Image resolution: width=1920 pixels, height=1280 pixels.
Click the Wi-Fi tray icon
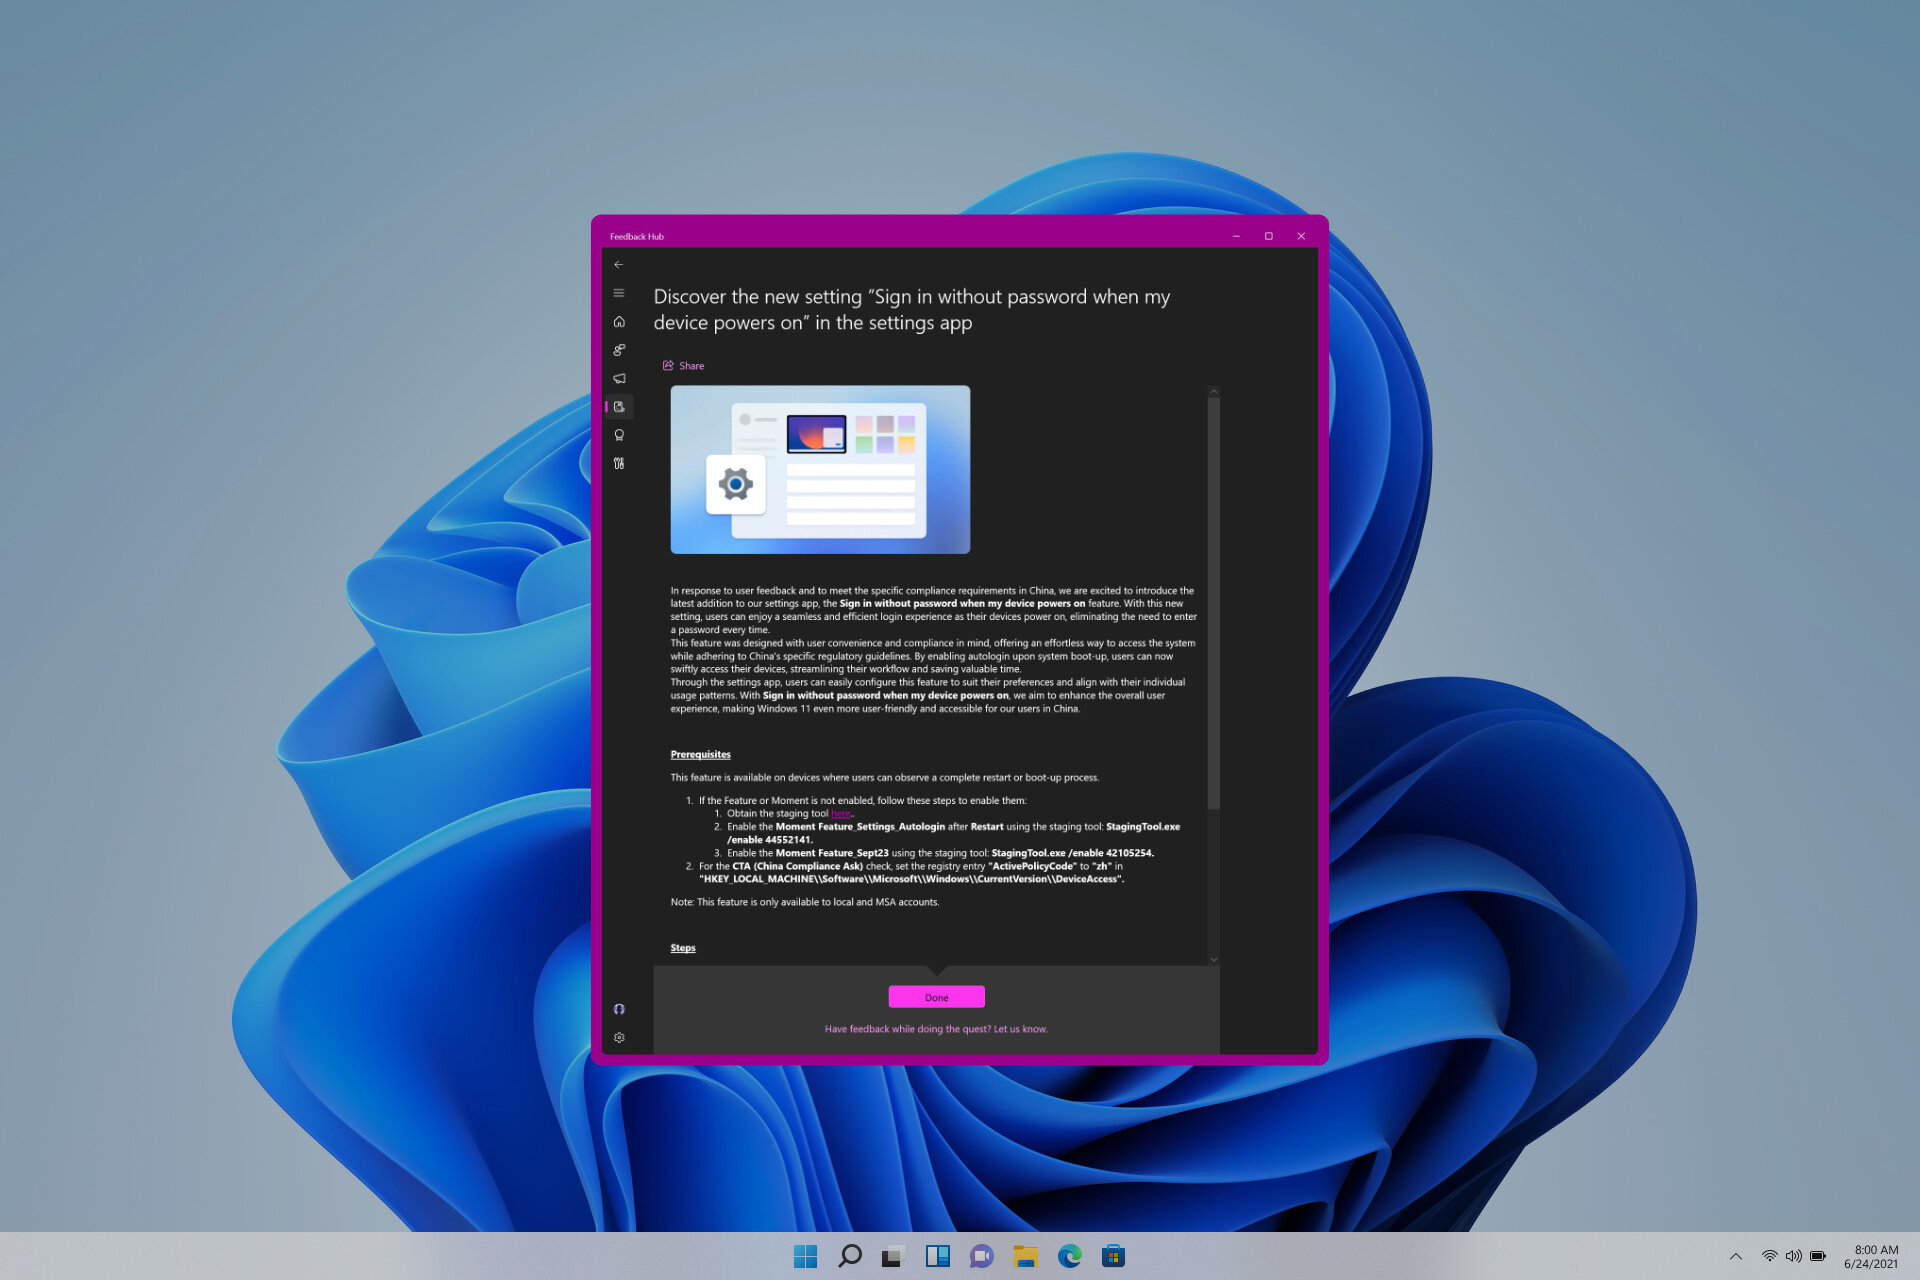(1769, 1256)
